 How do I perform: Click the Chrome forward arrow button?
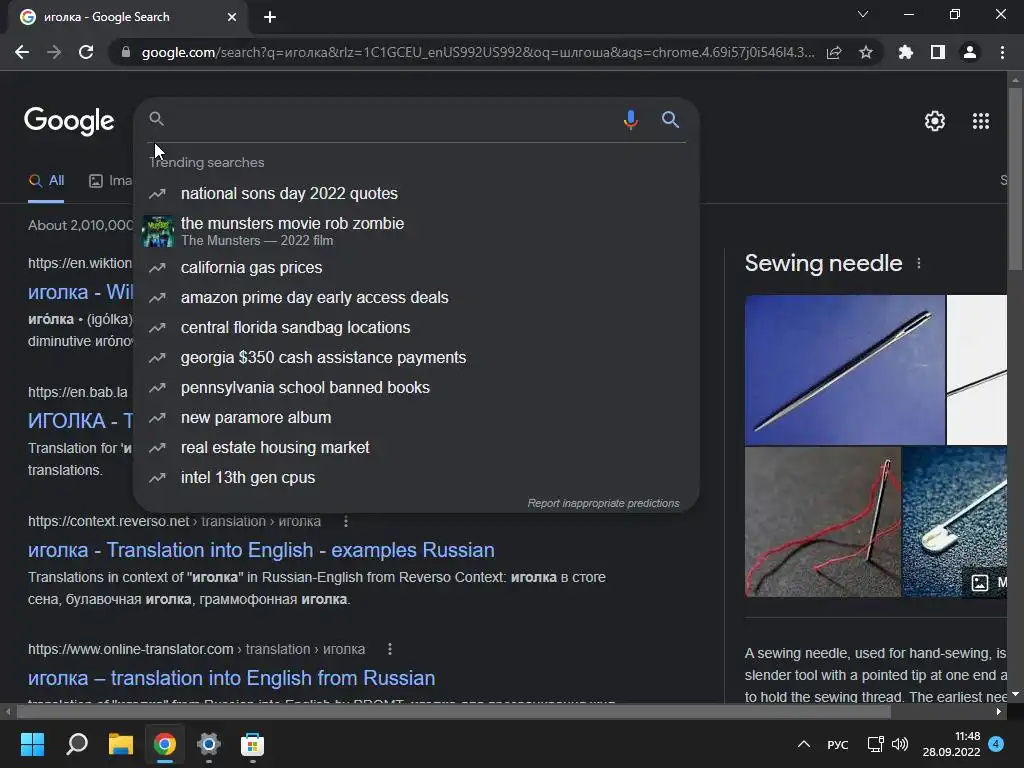[x=54, y=52]
